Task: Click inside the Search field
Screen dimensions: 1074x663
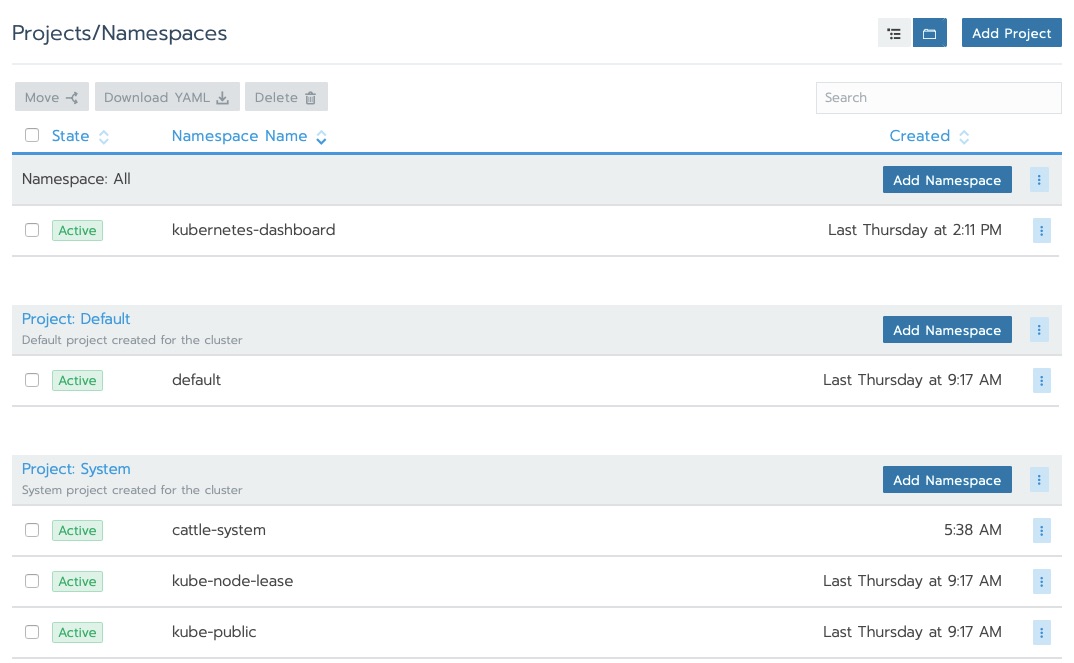Action: point(938,97)
